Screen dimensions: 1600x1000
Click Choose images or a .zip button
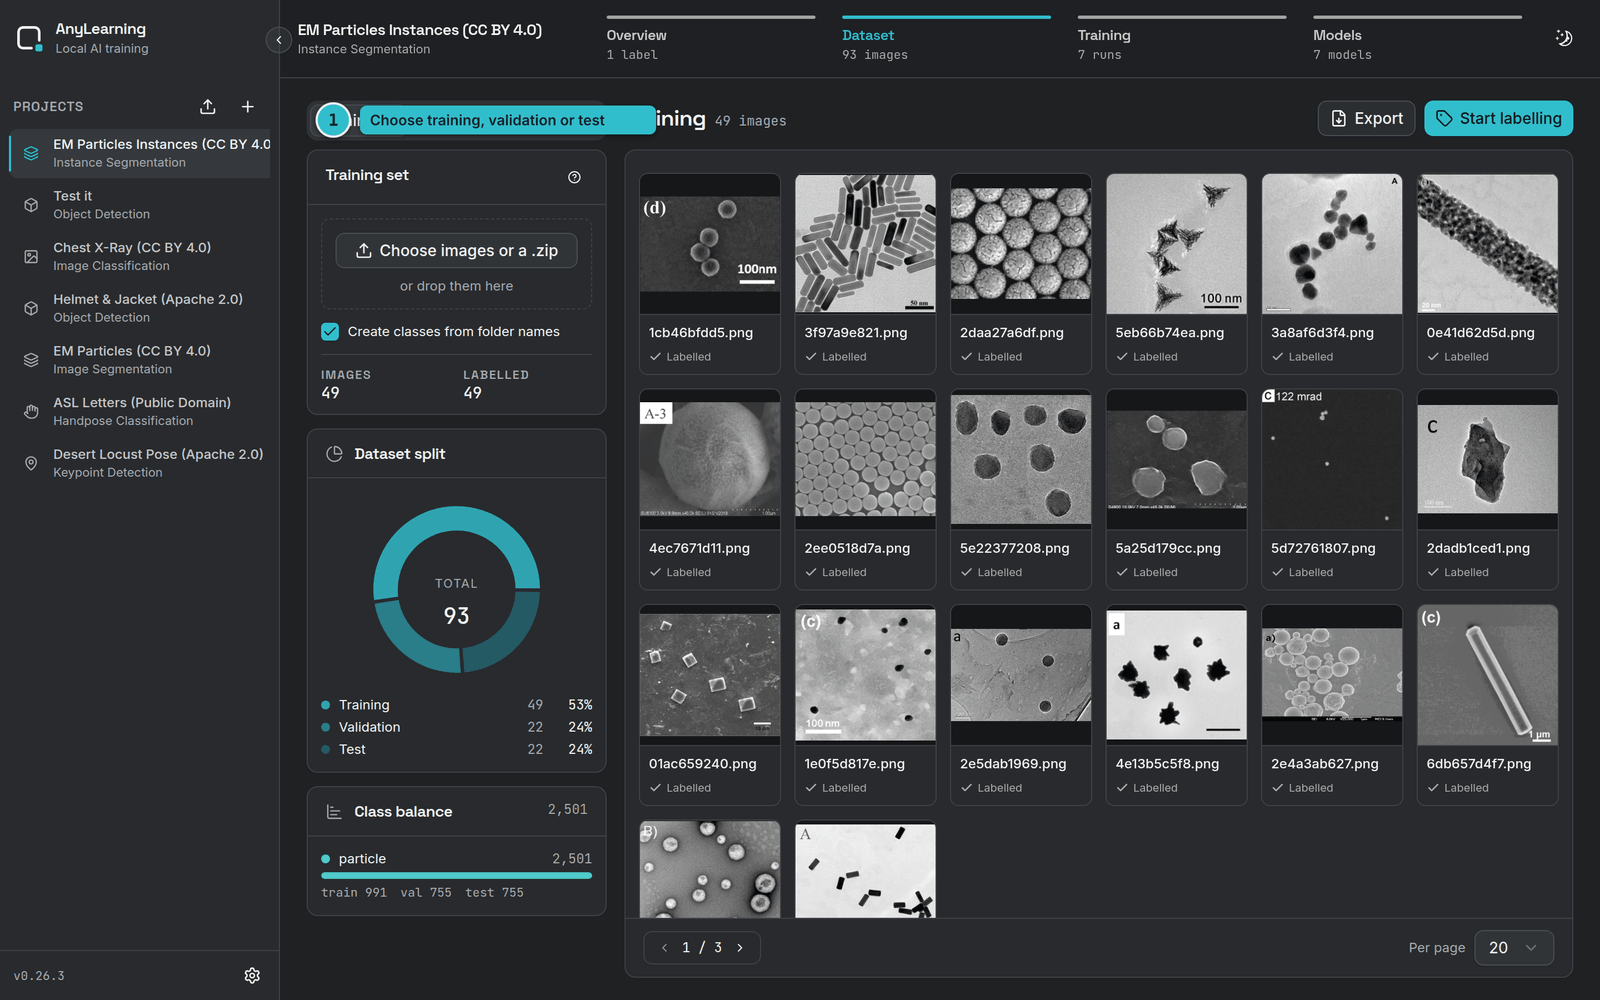point(456,250)
